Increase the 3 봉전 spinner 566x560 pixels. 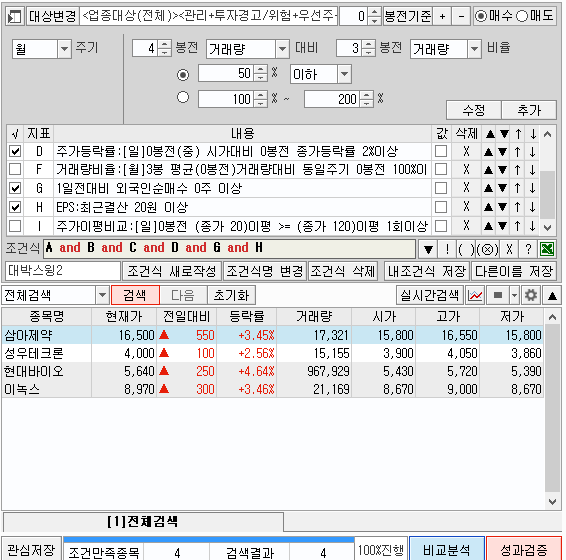click(368, 45)
